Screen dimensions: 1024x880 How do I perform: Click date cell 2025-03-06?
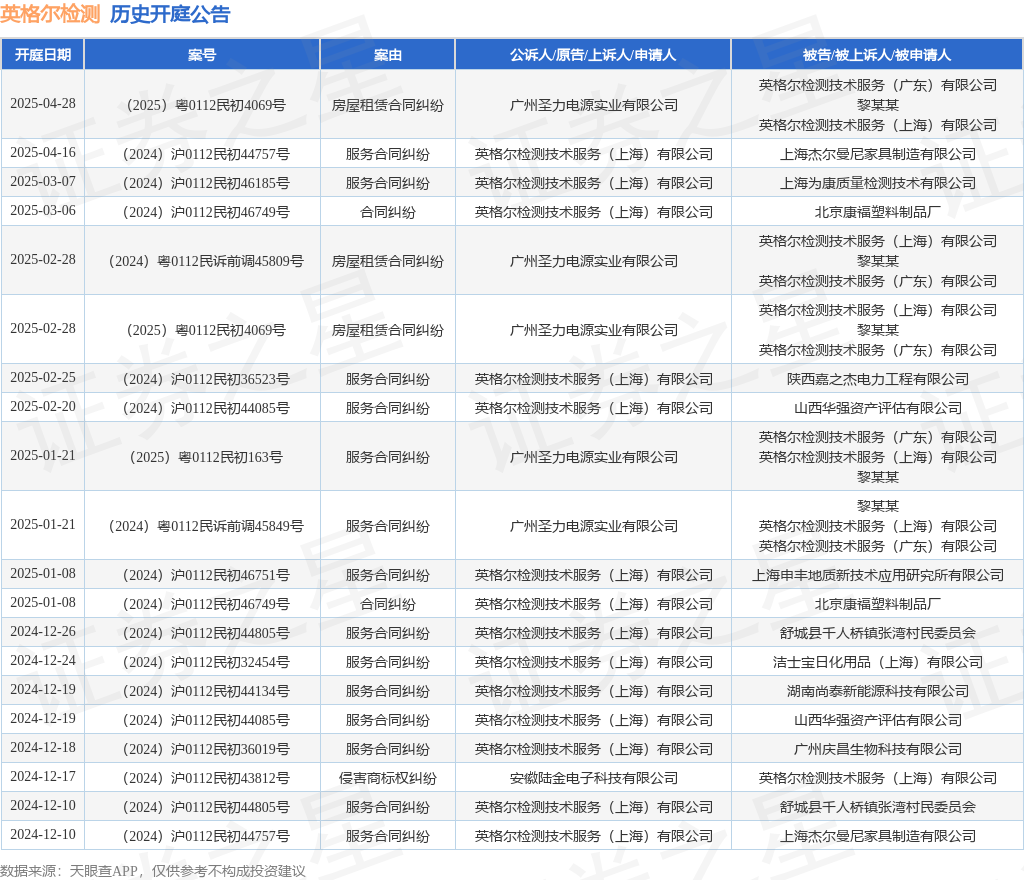[42, 211]
